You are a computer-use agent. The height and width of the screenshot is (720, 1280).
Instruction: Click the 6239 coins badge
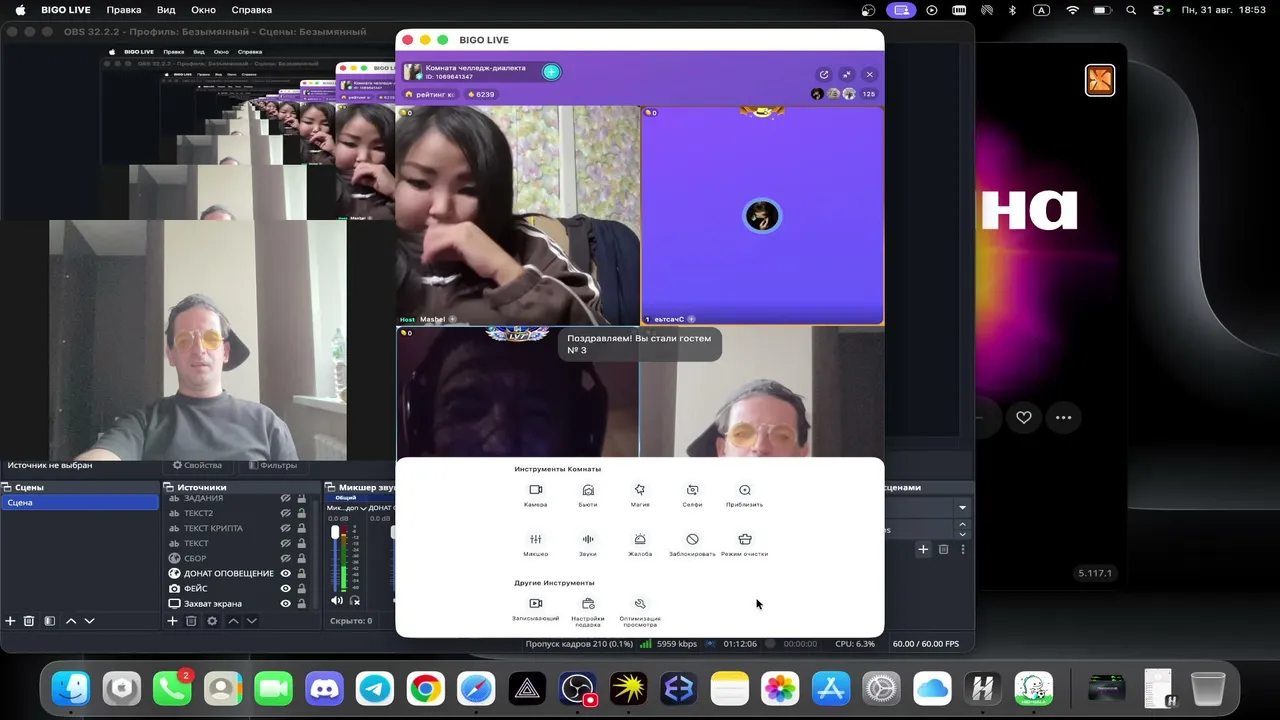tap(480, 94)
